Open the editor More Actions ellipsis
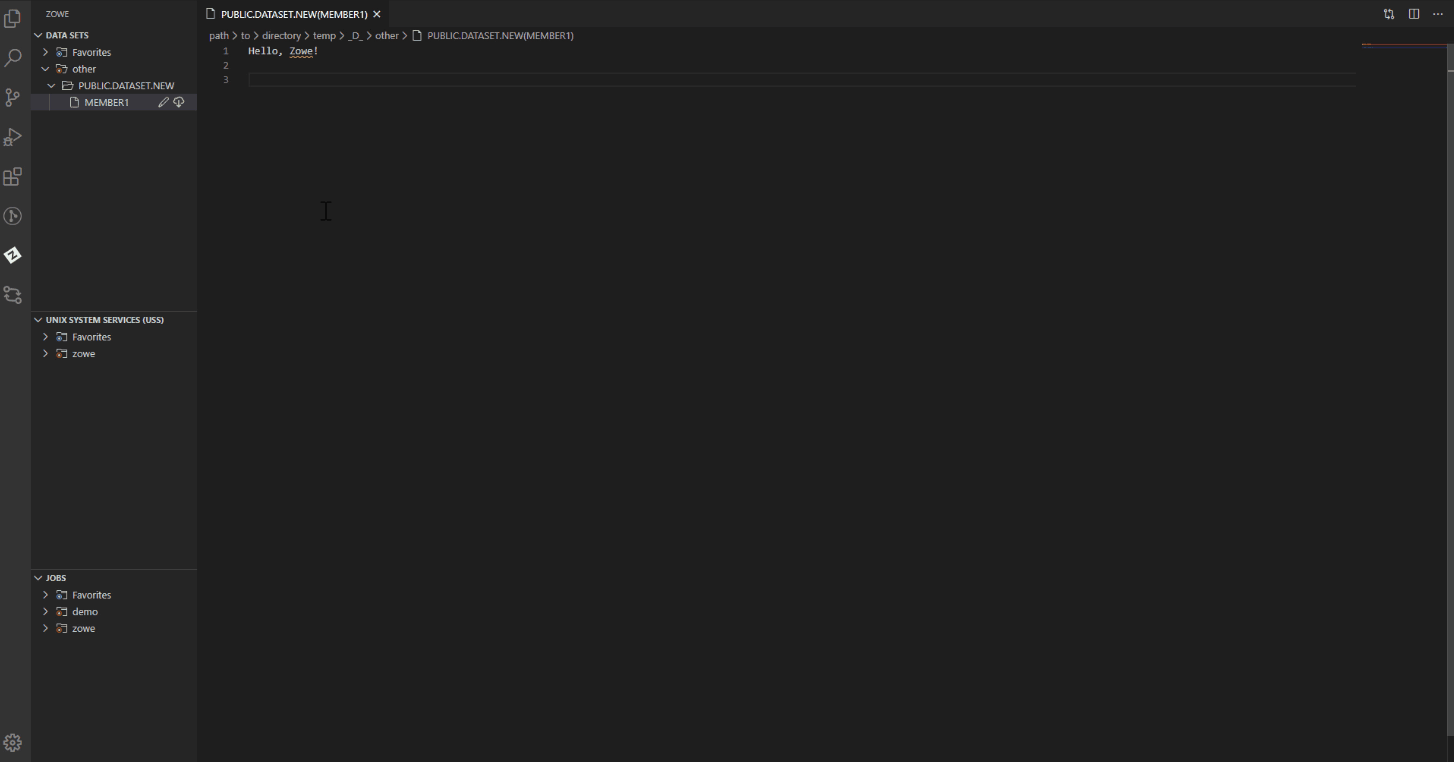The image size is (1454, 762). tap(1438, 14)
